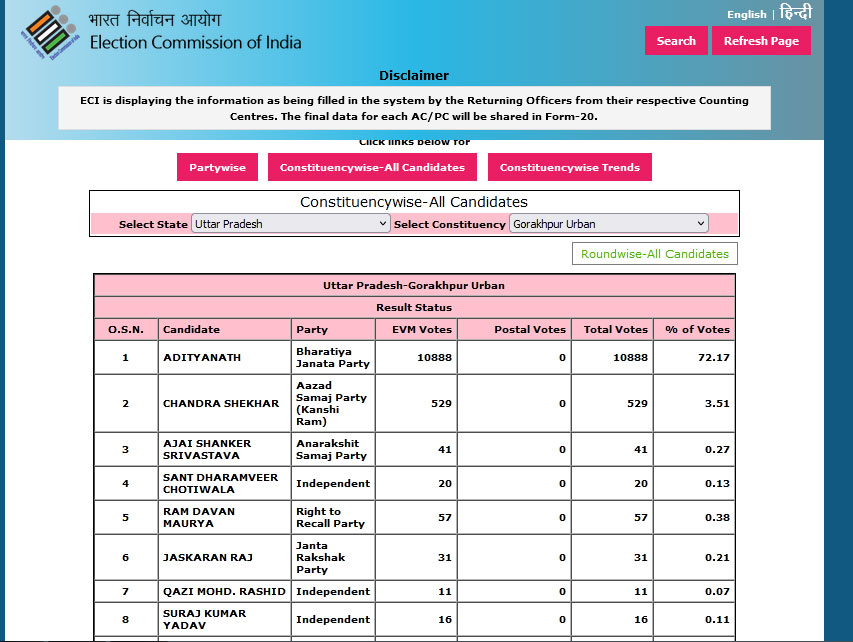Expand the Select State dropdown
The width and height of the screenshot is (853, 642).
[x=290, y=224]
